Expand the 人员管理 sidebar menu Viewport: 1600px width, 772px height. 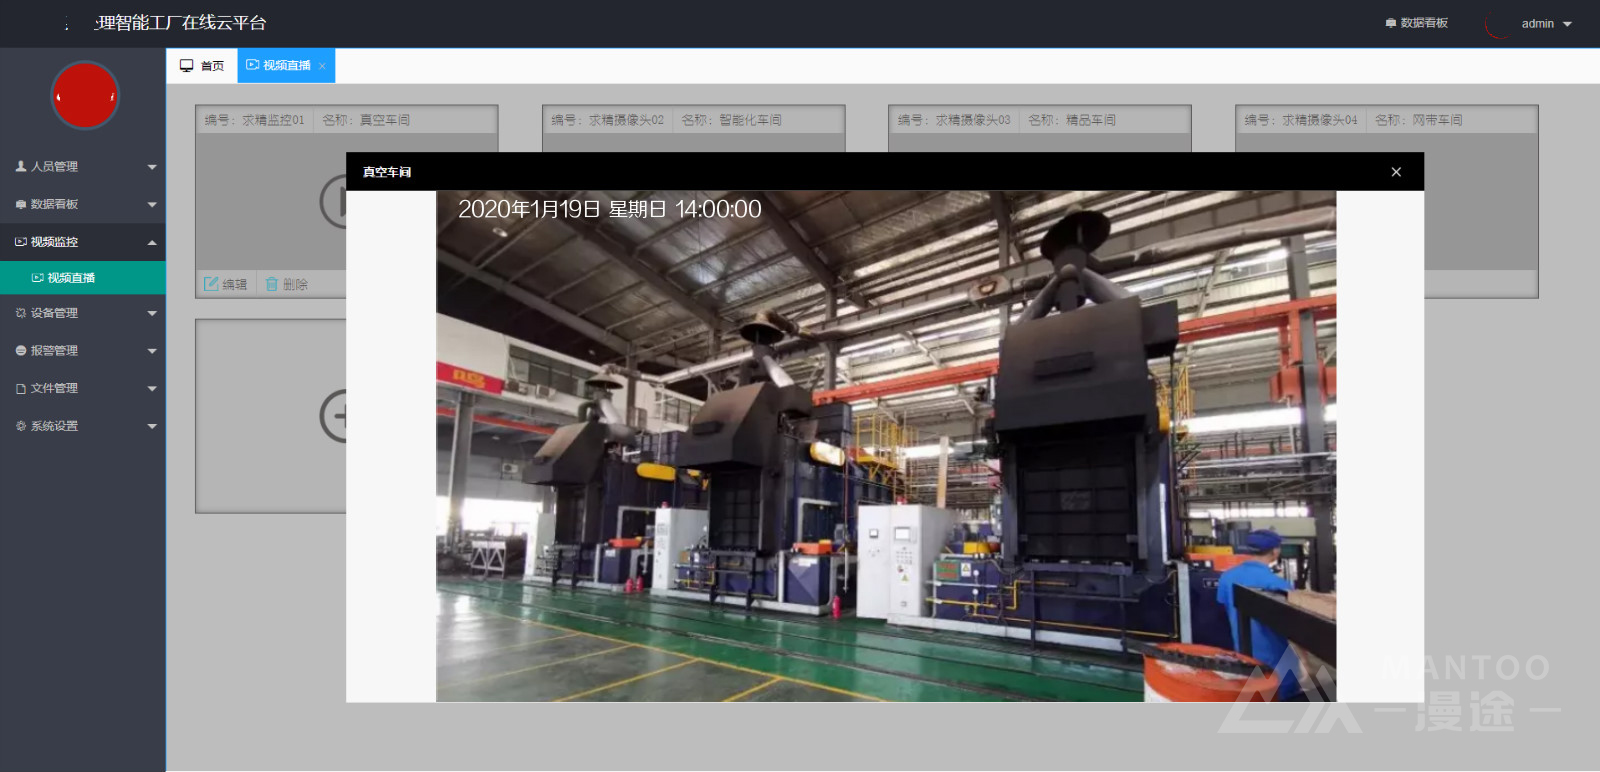(x=83, y=167)
